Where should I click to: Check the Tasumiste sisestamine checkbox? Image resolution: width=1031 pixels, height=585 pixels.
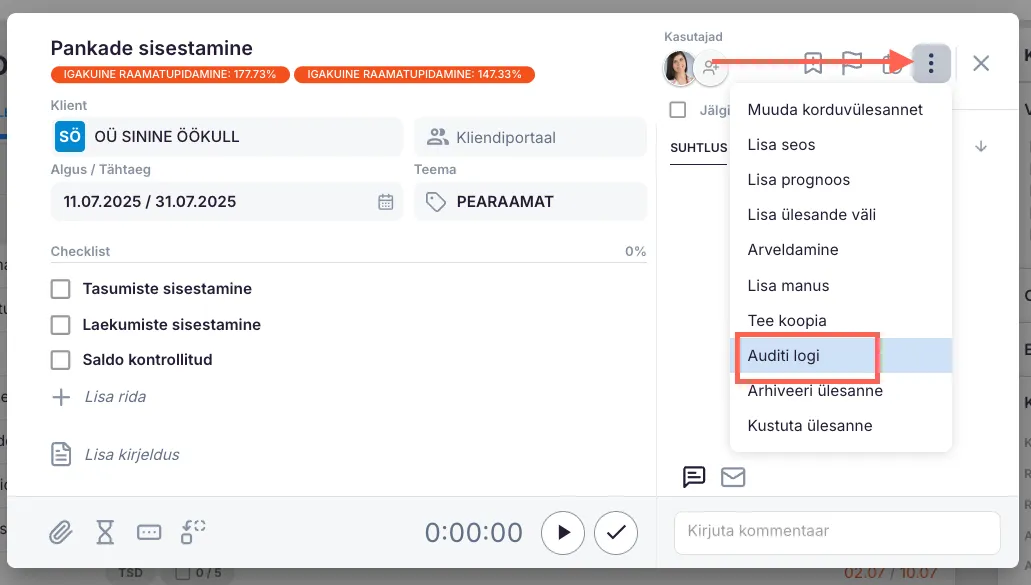click(x=61, y=289)
